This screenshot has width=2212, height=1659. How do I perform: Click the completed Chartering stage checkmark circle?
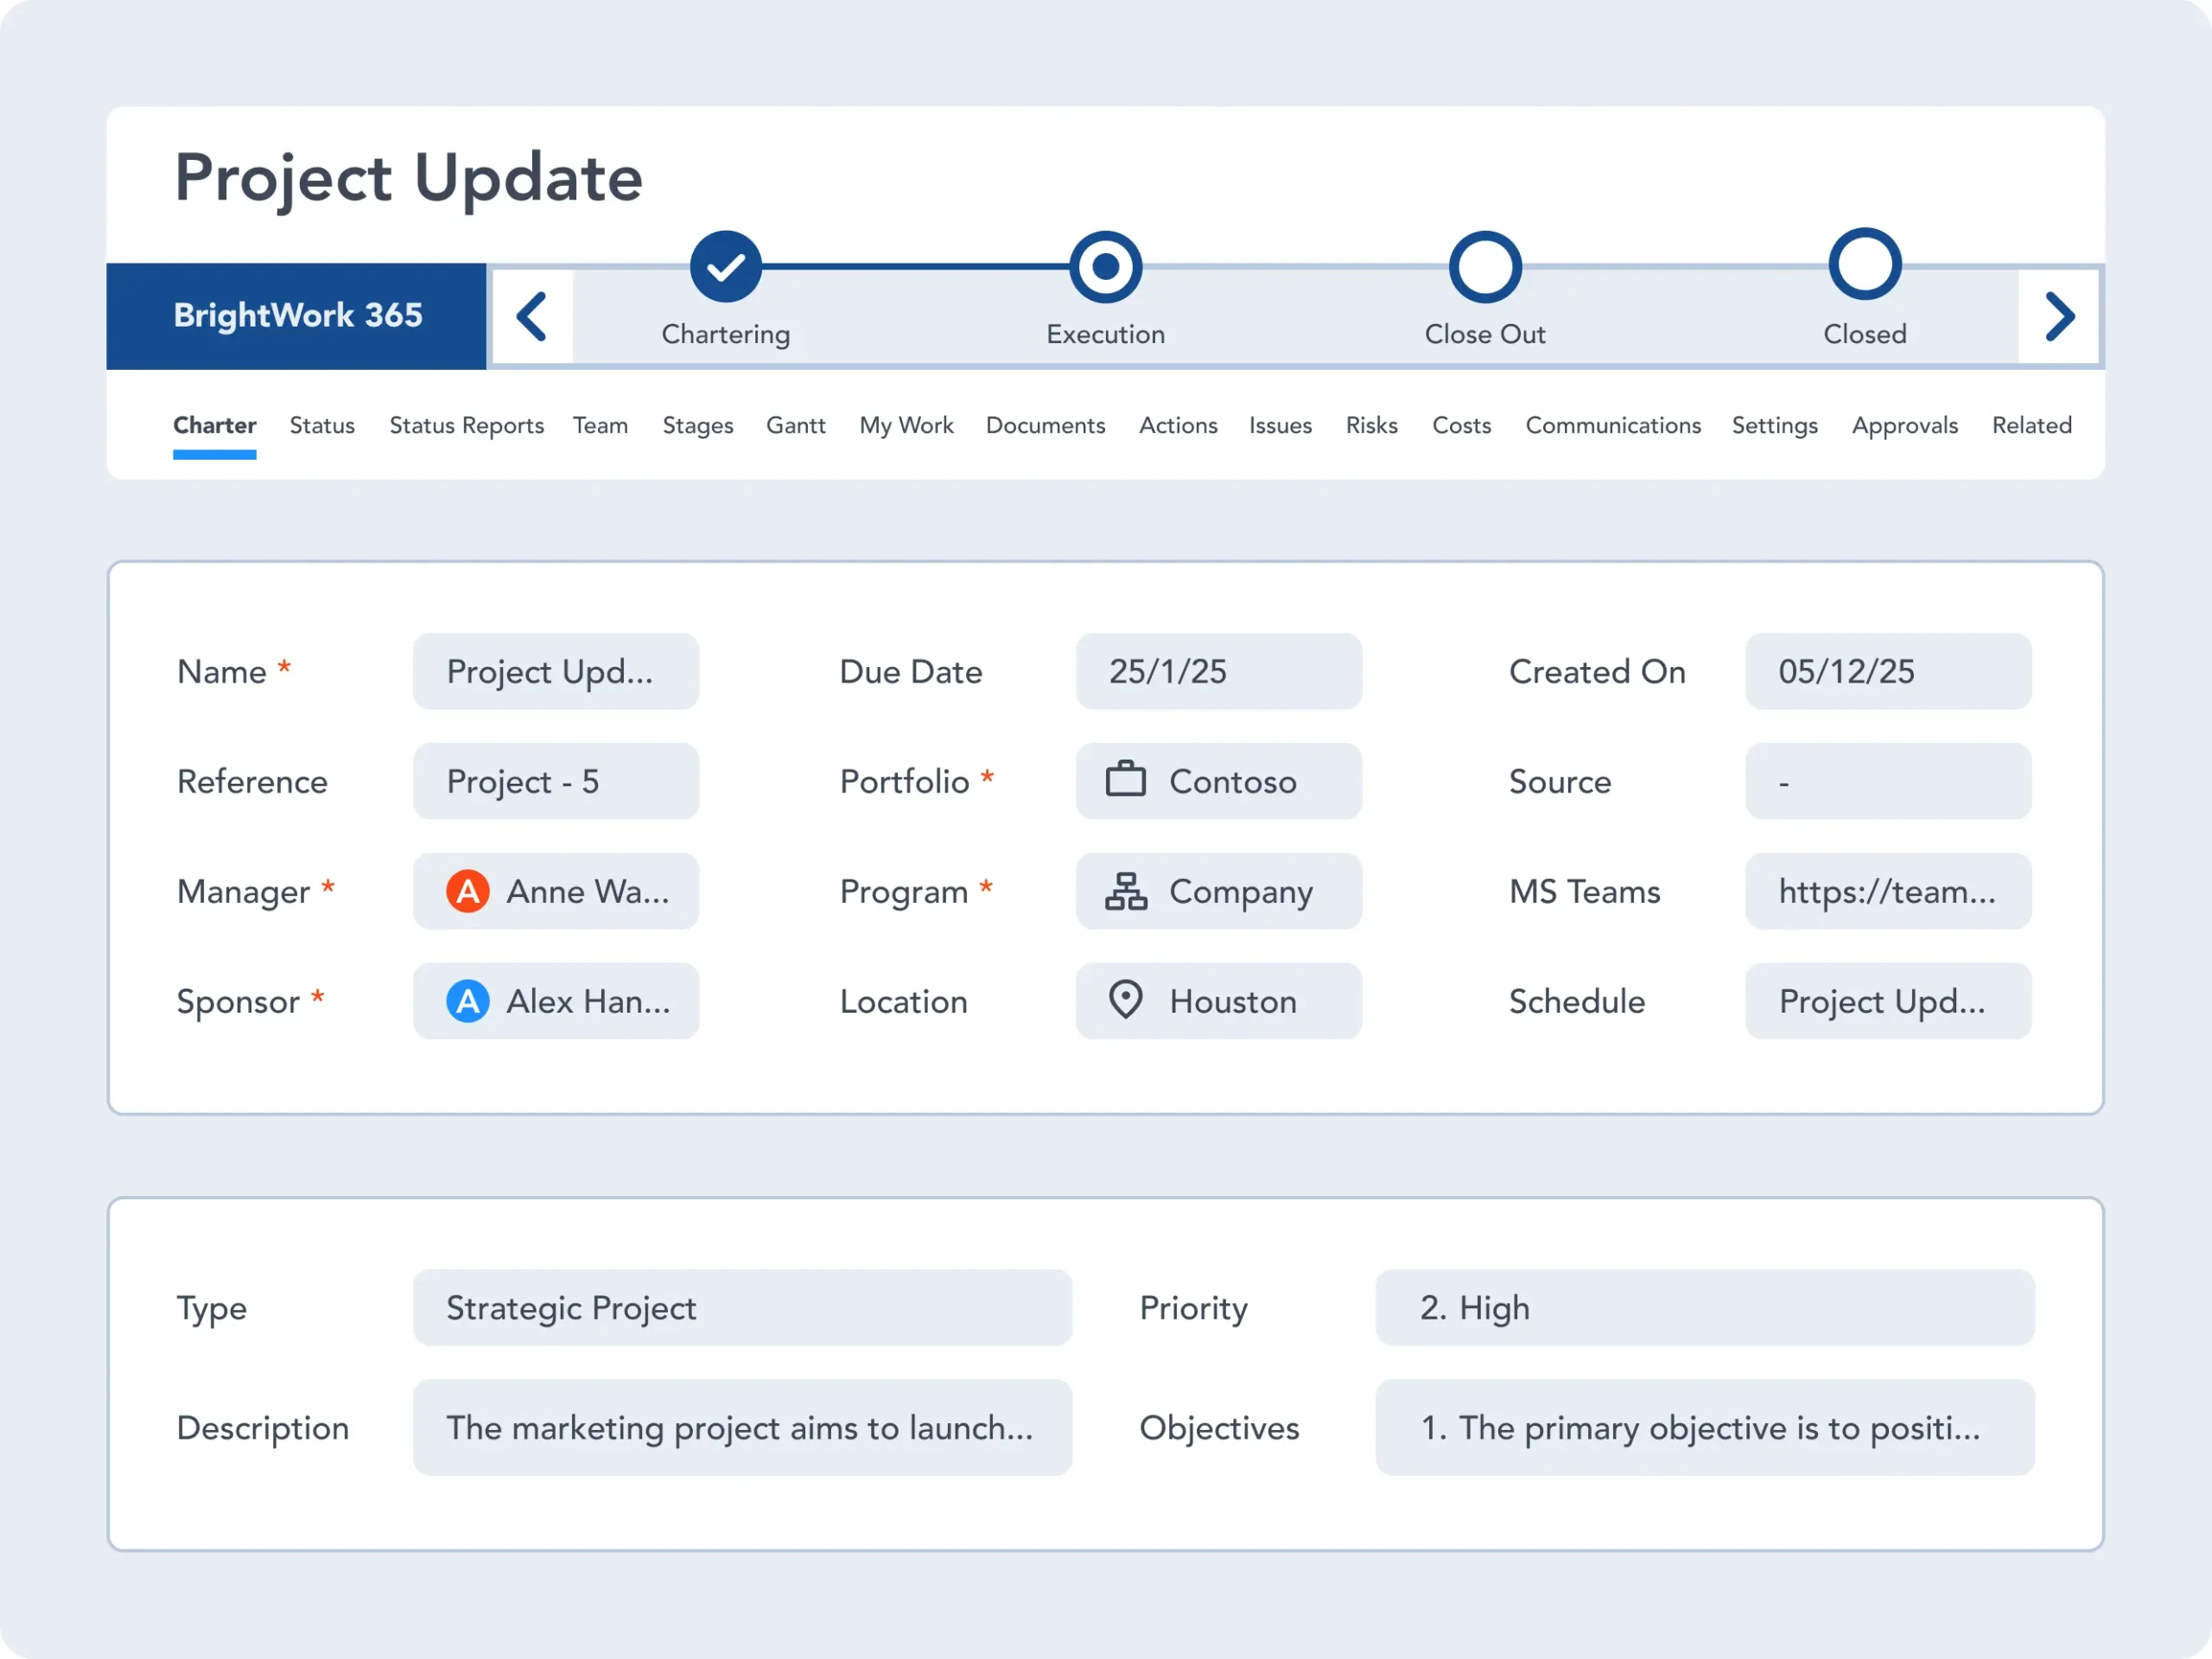point(725,266)
